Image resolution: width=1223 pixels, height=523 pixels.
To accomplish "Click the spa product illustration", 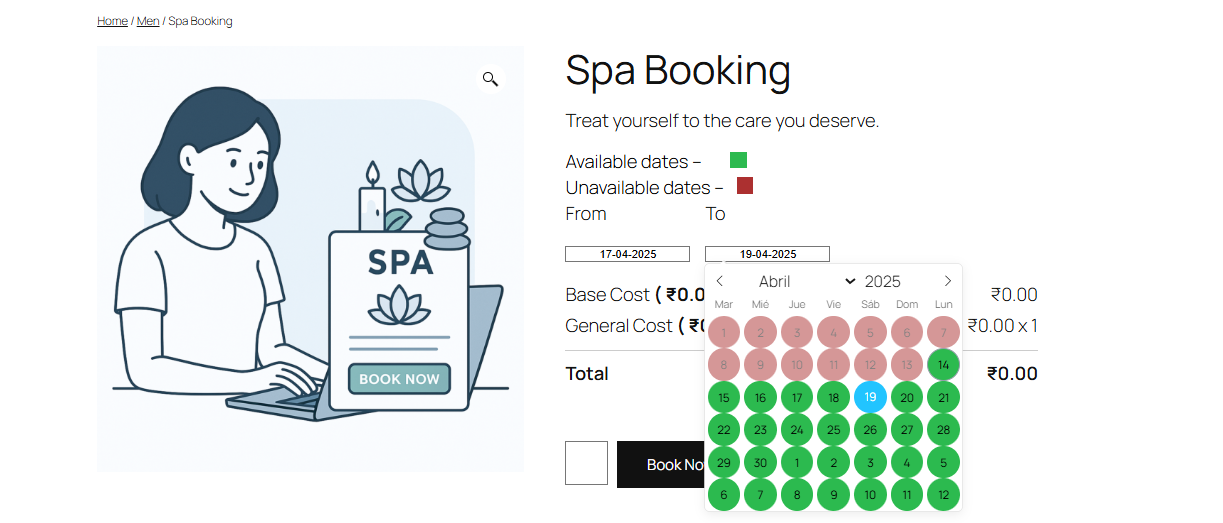I will pos(310,258).
